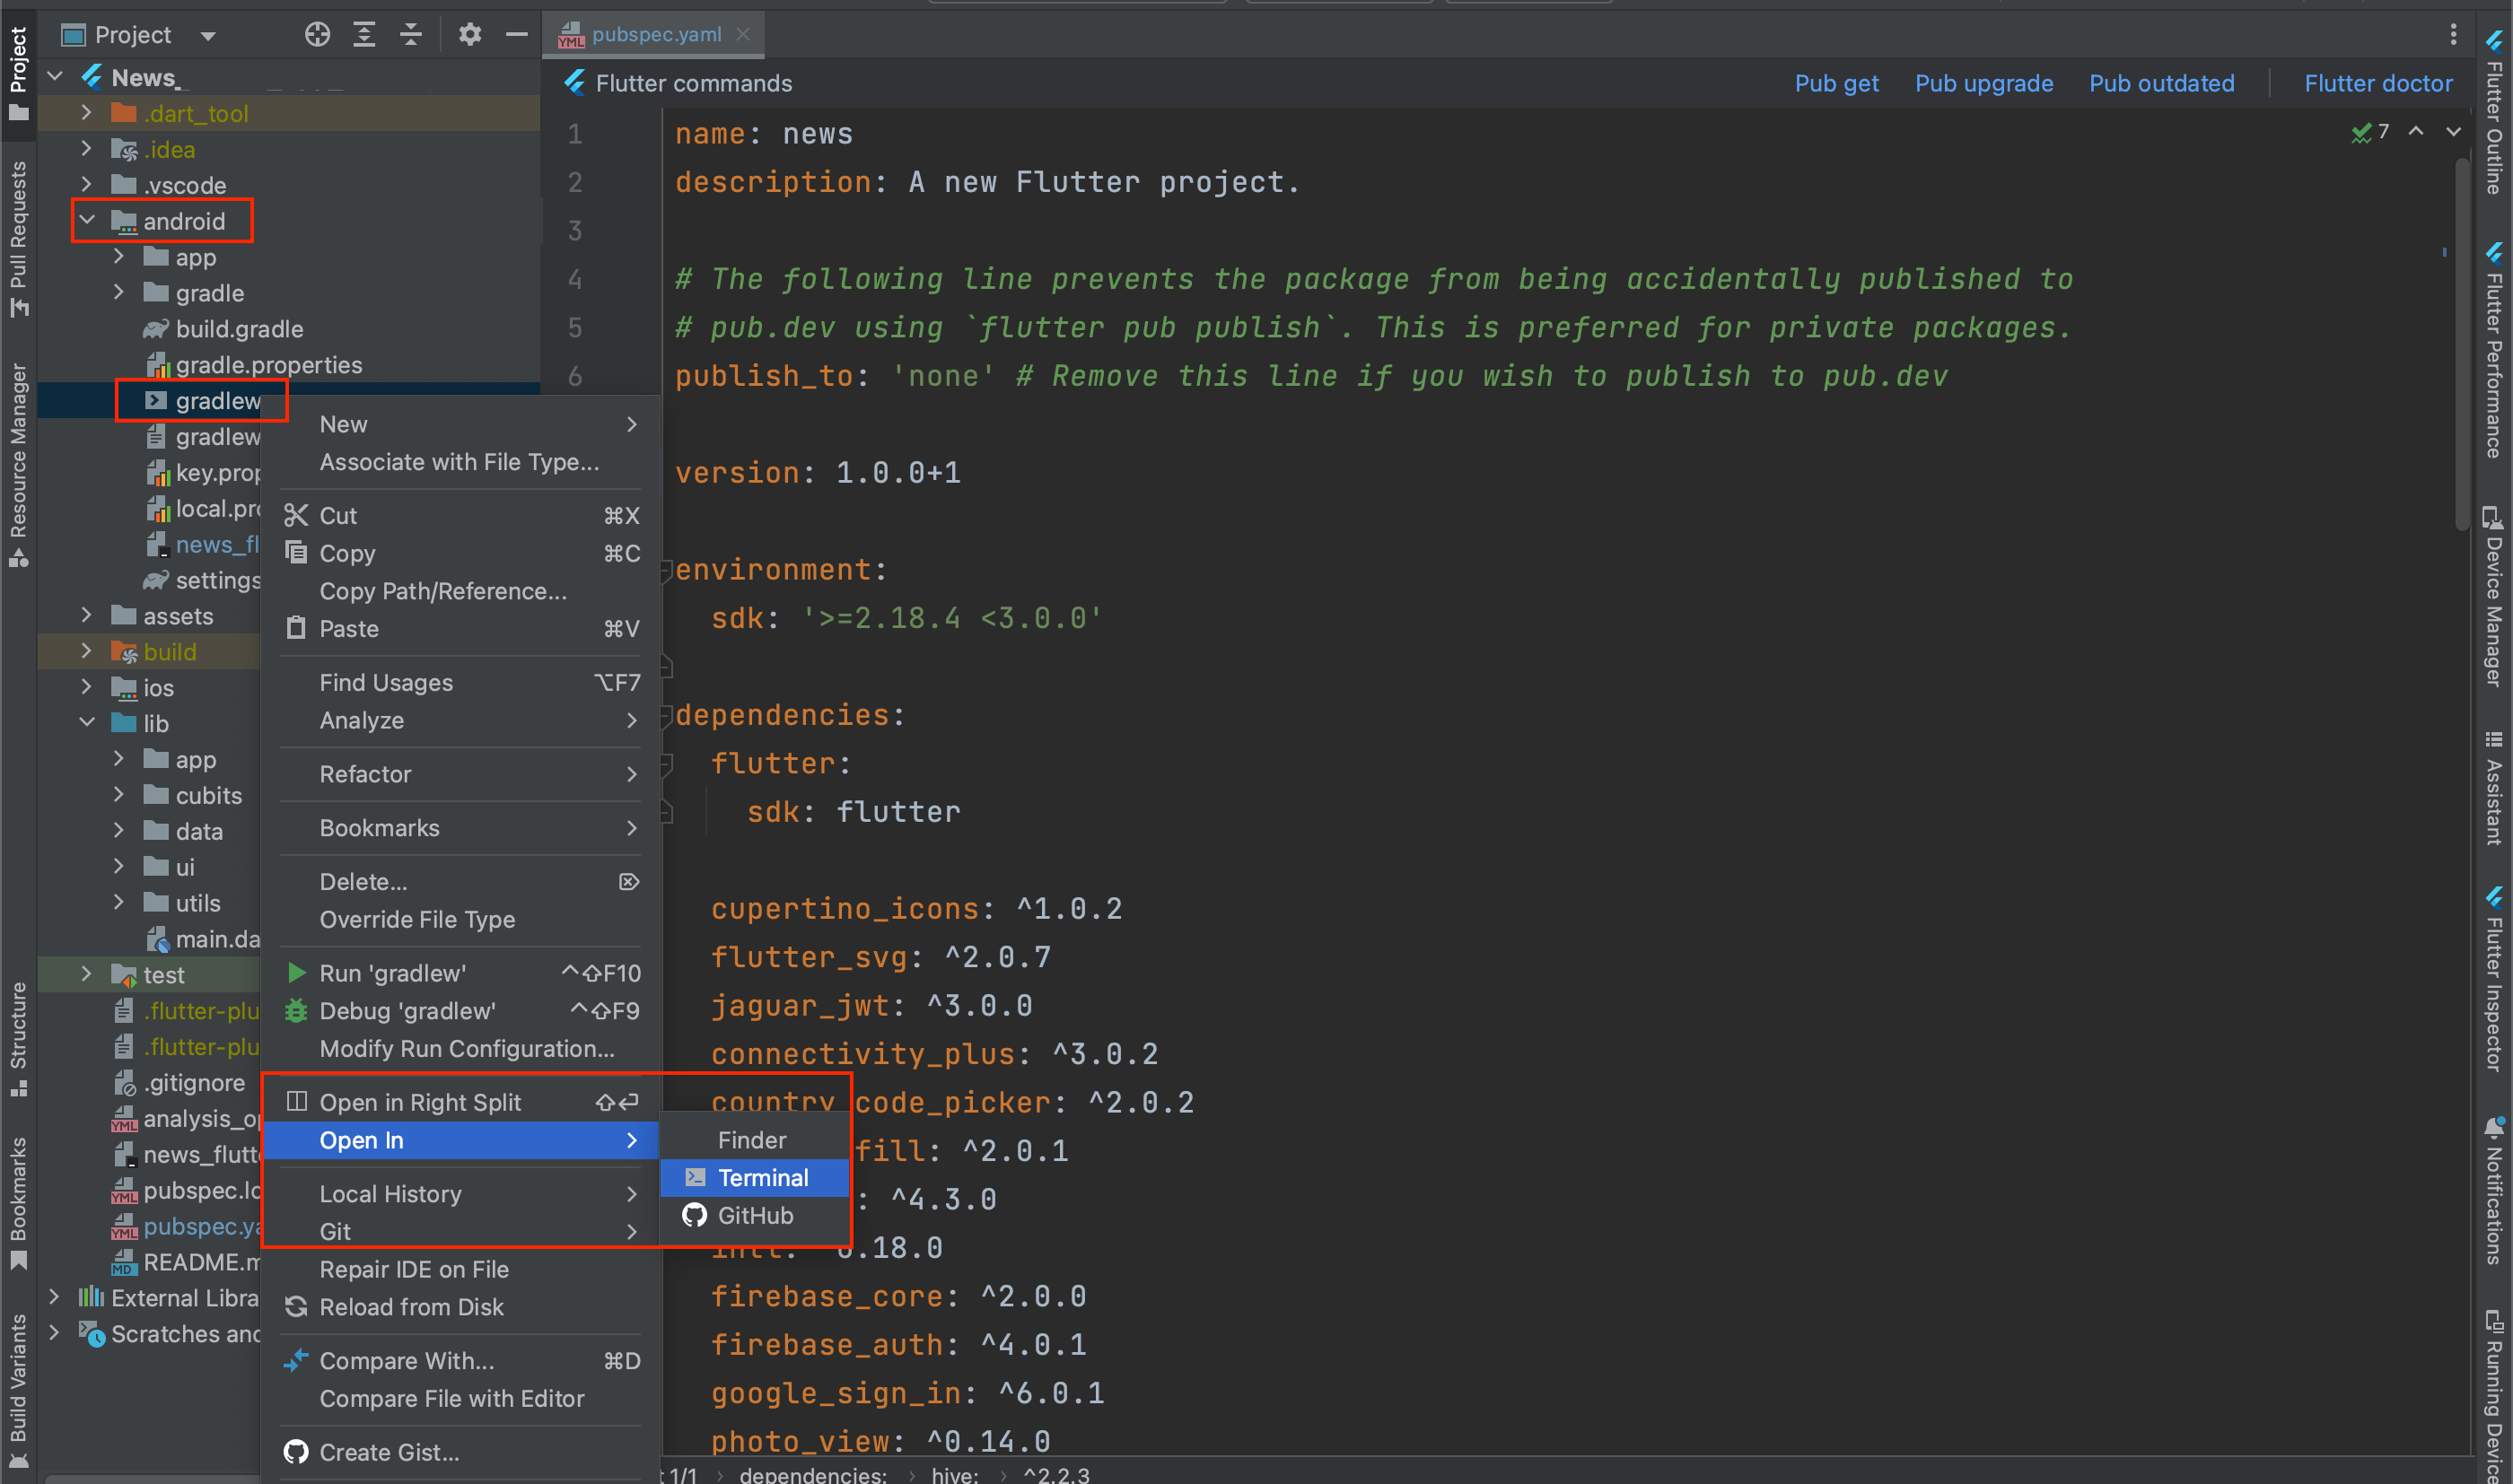
Task: Select Terminal in the Open In submenu
Action: (x=762, y=1177)
